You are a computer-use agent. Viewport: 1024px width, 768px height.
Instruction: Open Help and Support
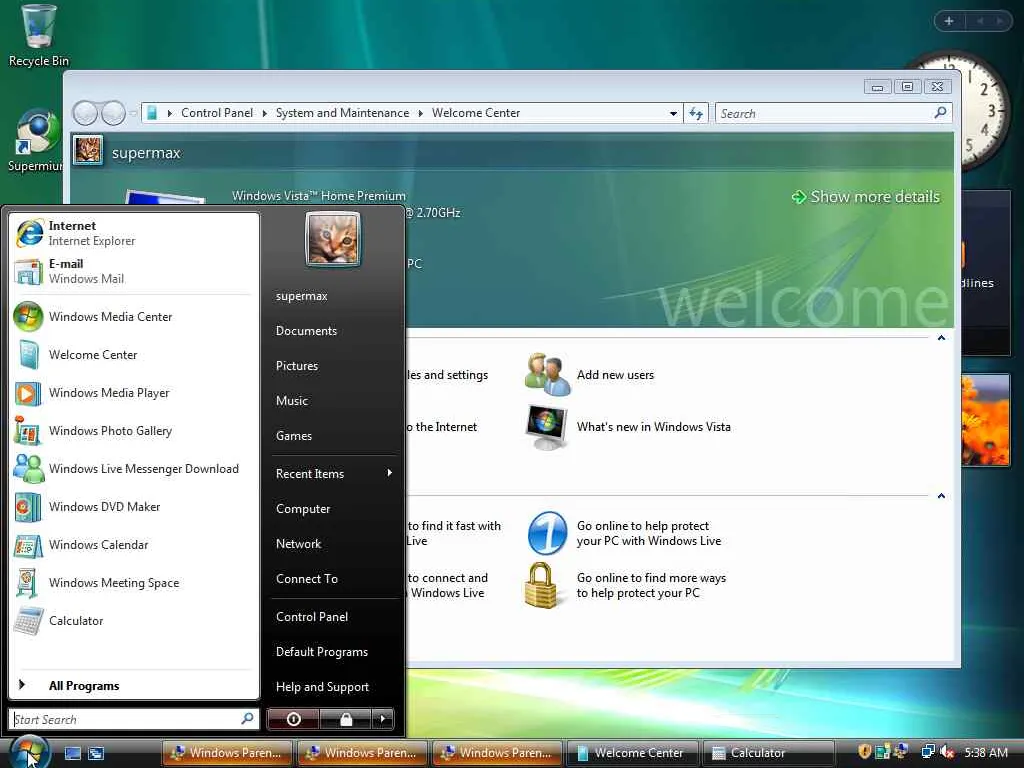click(x=333, y=686)
